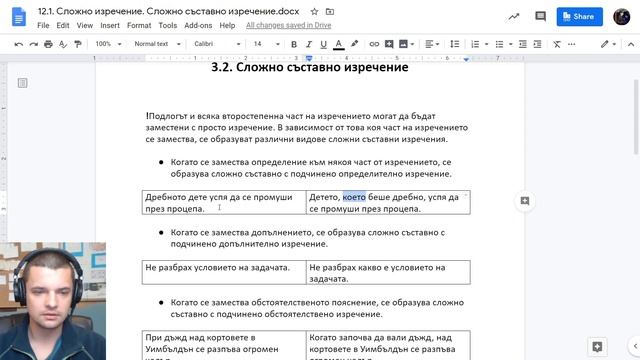
Task: Click cell 'Не разбрах условието на задачата.'
Action: pos(224,272)
